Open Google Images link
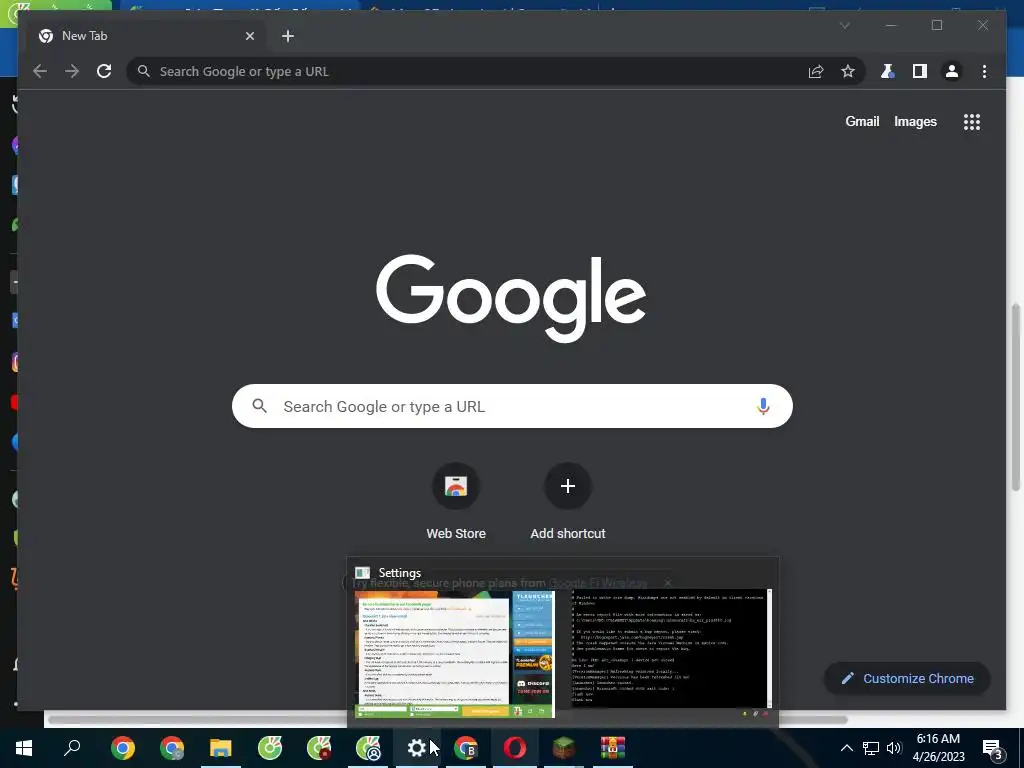Screen dimensions: 1024x768 915,121
